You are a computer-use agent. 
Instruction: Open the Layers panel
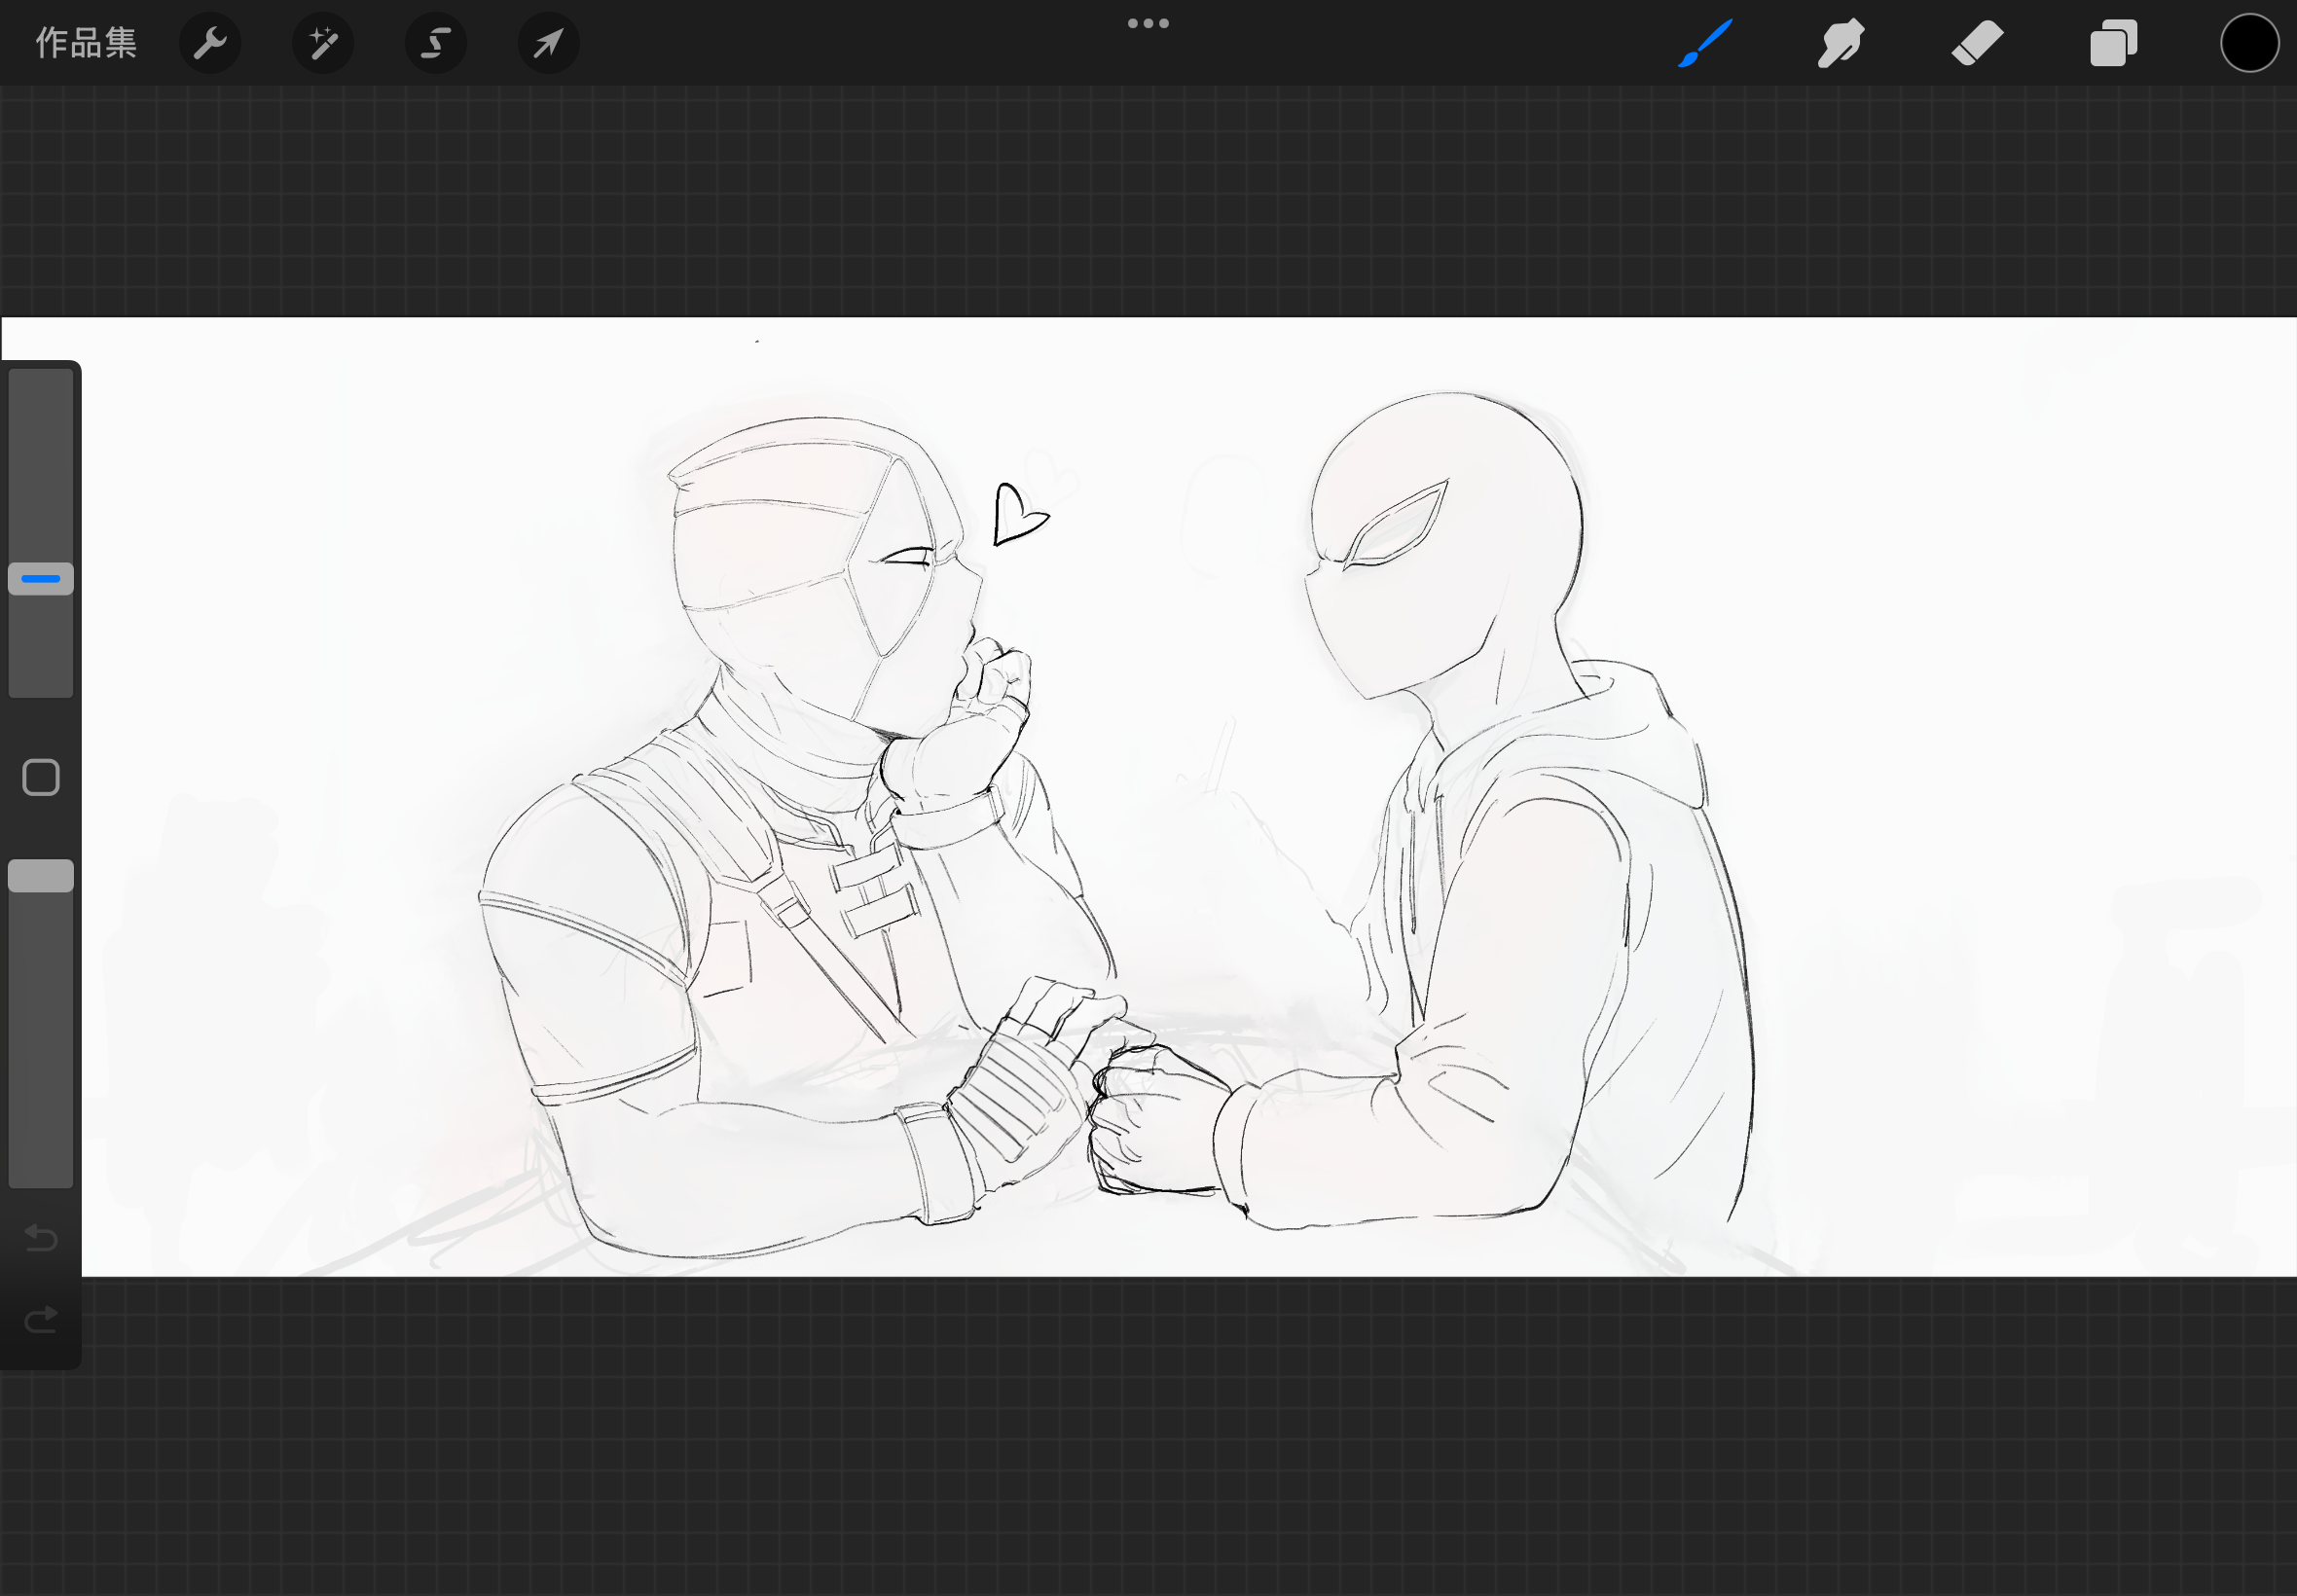[2113, 43]
